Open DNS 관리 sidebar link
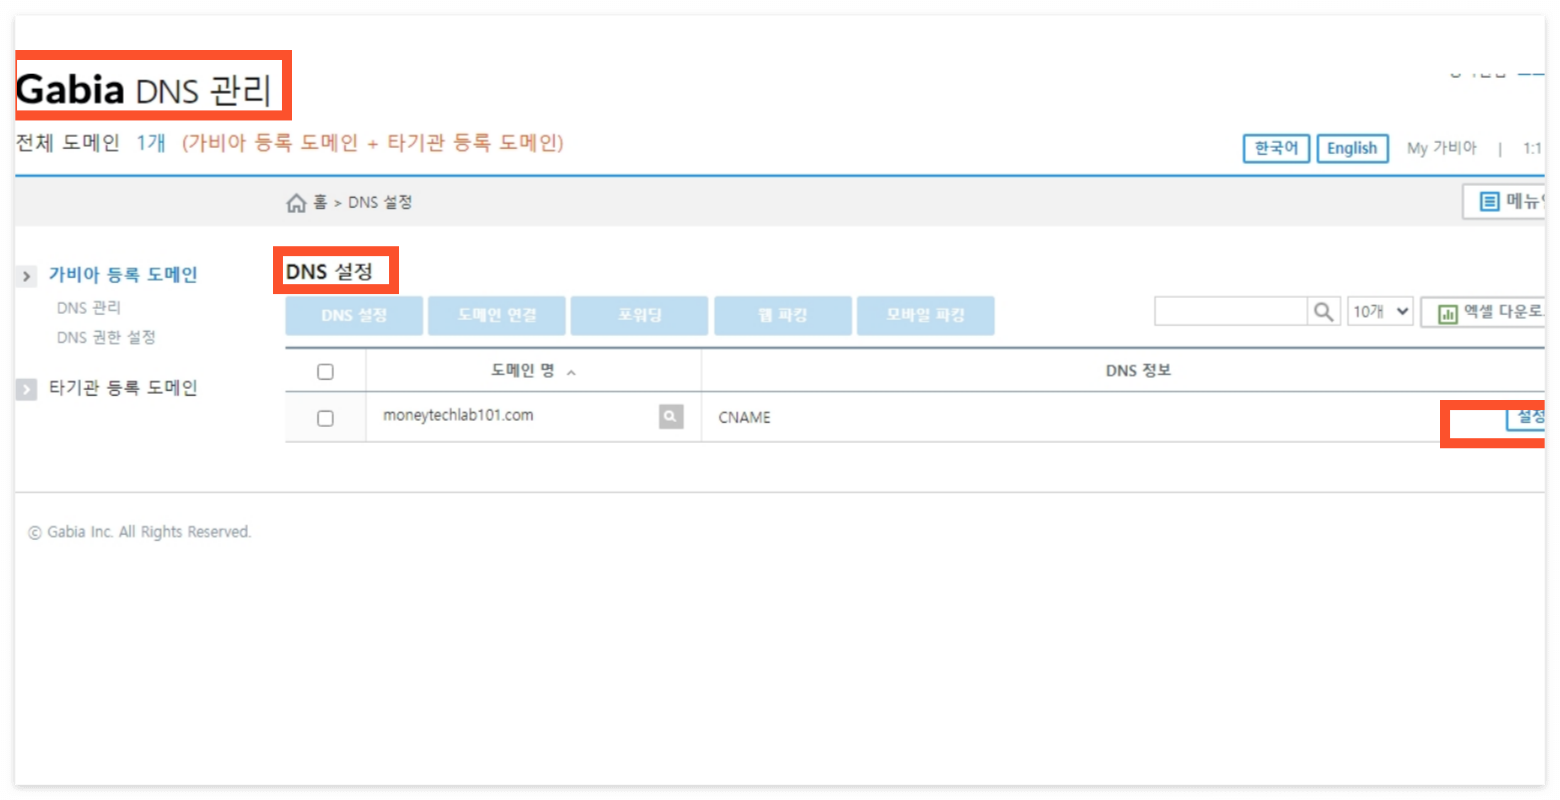 [89, 308]
